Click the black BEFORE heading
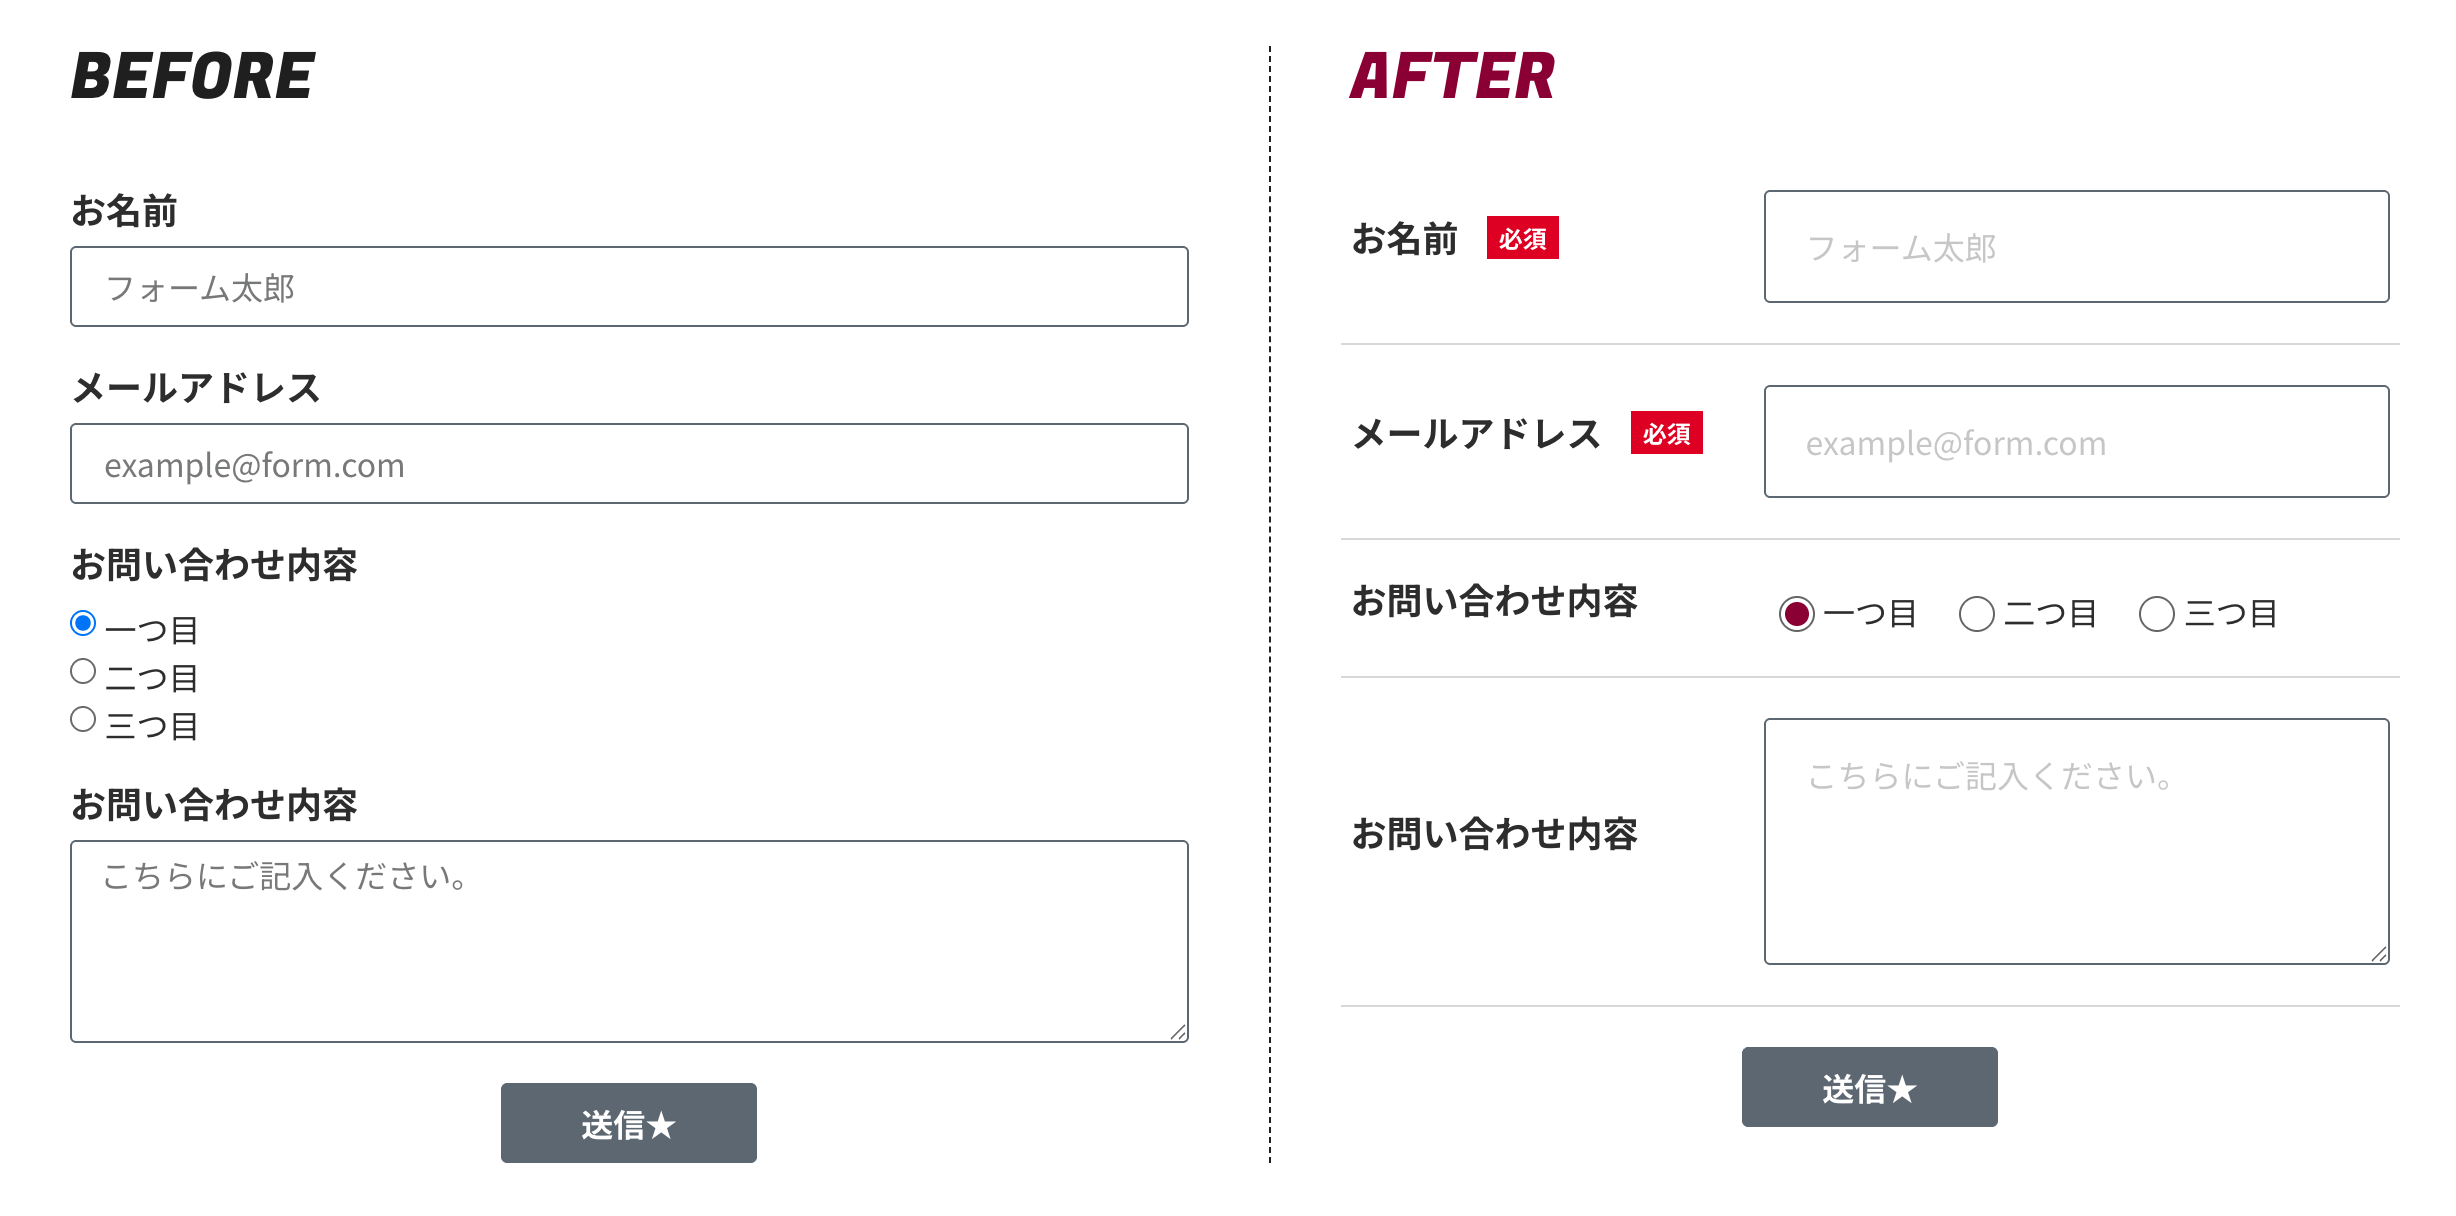Image resolution: width=2456 pixels, height=1216 pixels. 193,77
